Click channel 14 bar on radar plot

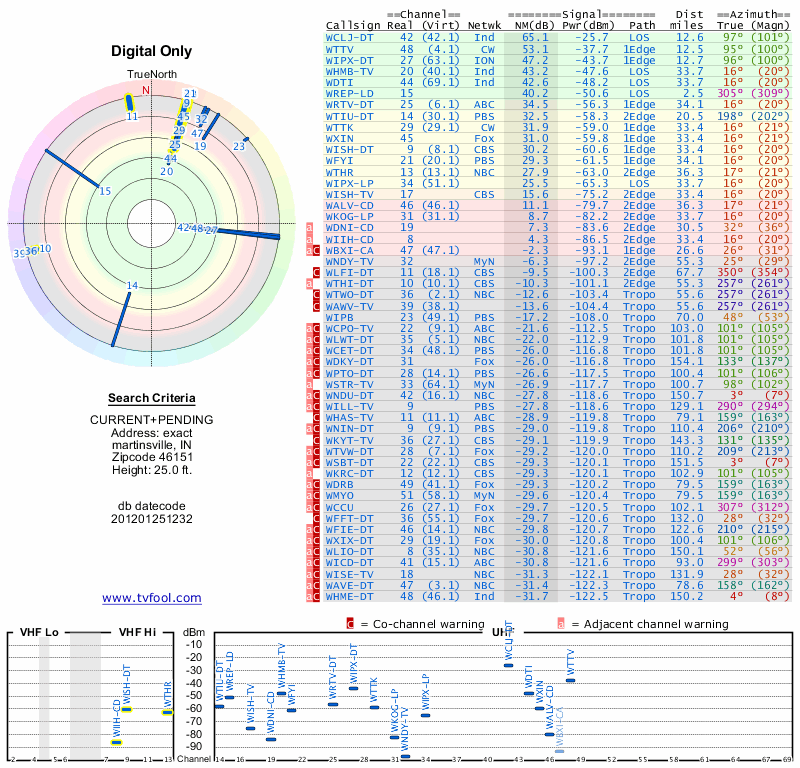click(121, 319)
